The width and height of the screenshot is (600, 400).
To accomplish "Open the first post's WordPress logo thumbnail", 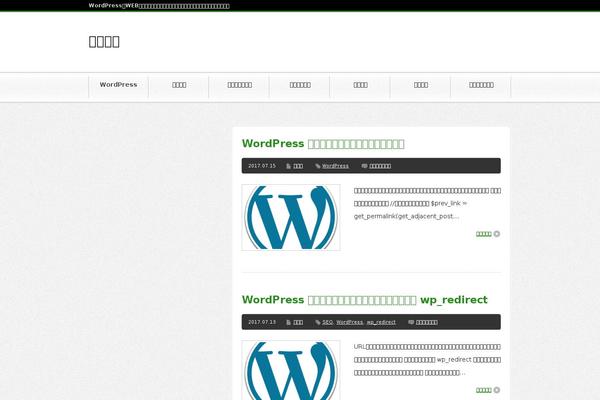I will [x=291, y=217].
